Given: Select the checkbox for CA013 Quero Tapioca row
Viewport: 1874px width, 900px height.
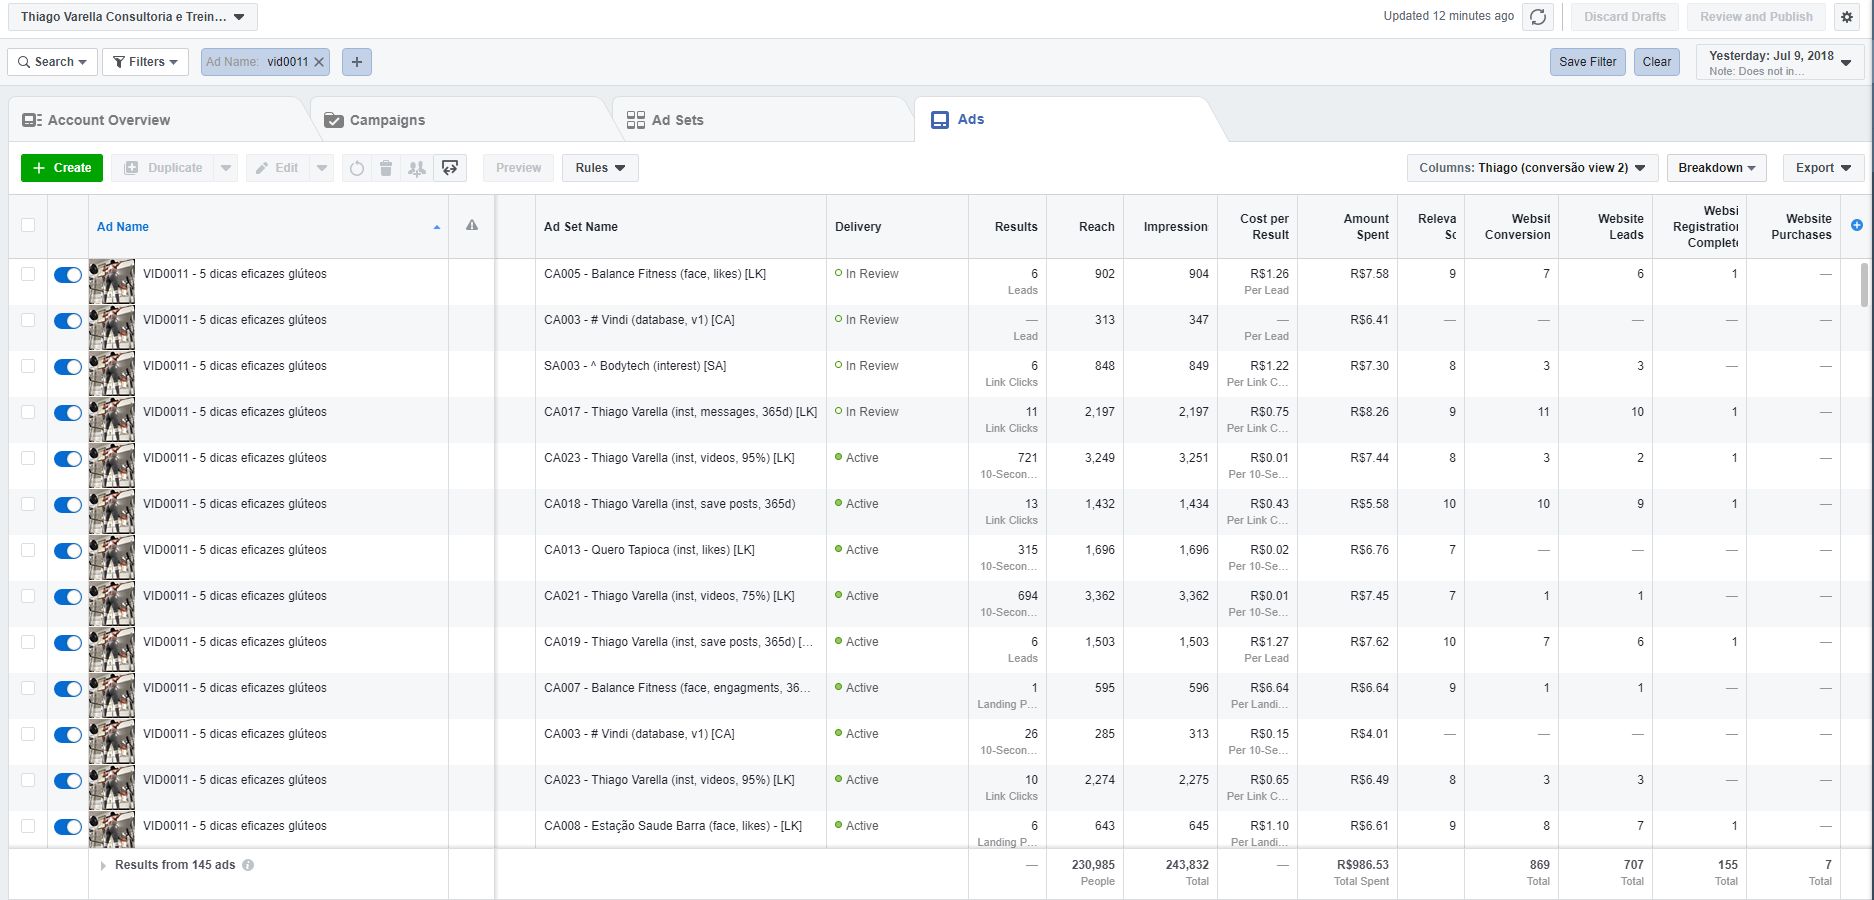Looking at the screenshot, I should [x=28, y=550].
